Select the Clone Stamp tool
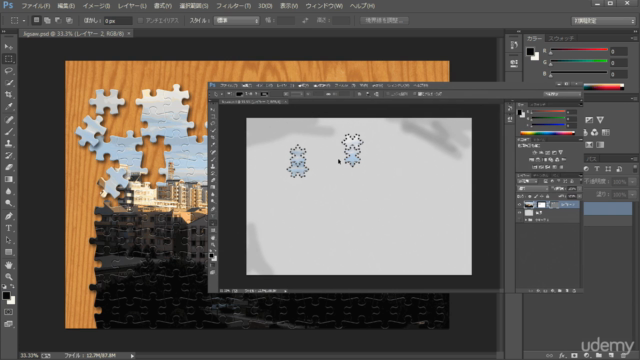Viewport: 640px width, 360px height. 9,143
